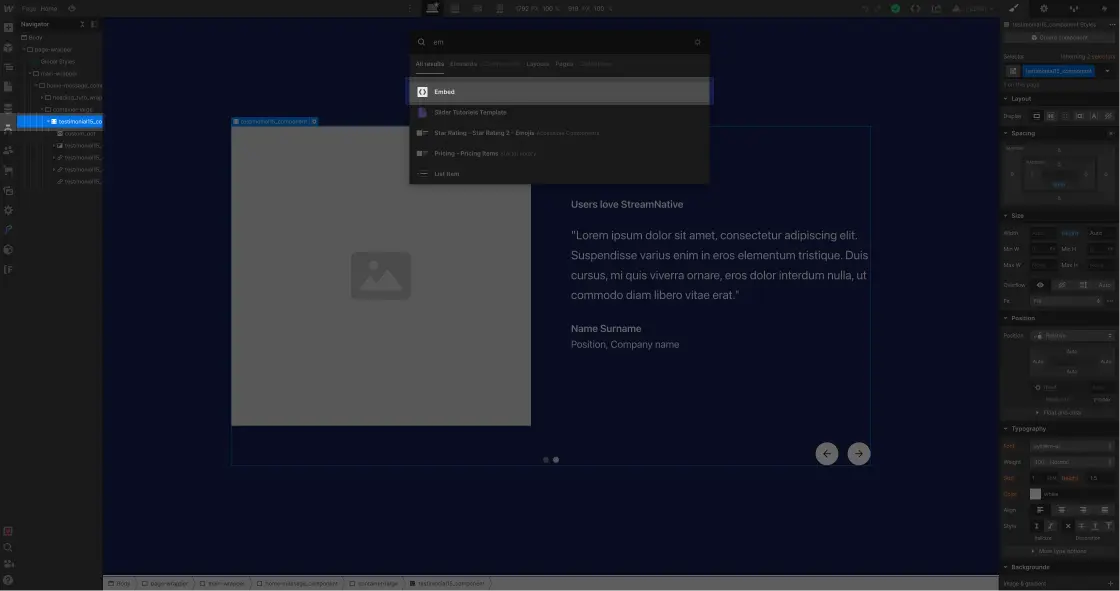Image resolution: width=1120 pixels, height=591 pixels.
Task: Collapse the Layout section
Action: (x=1006, y=99)
